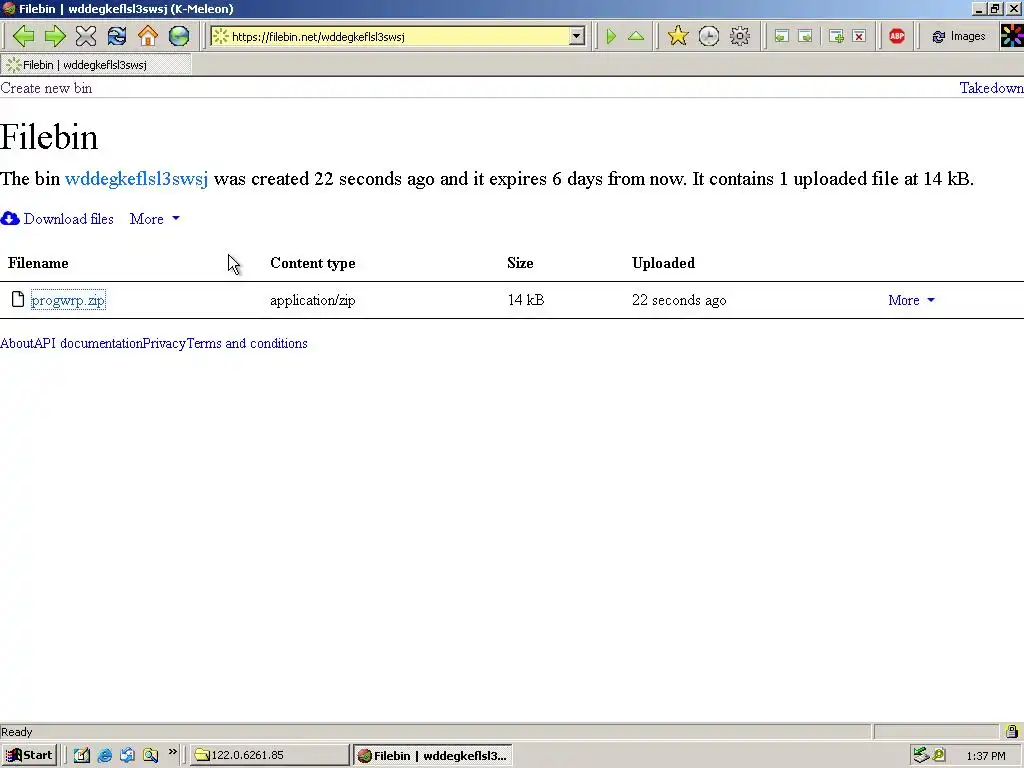Open the Windows Start button
Image resolution: width=1024 pixels, height=768 pixels.
[x=29, y=755]
